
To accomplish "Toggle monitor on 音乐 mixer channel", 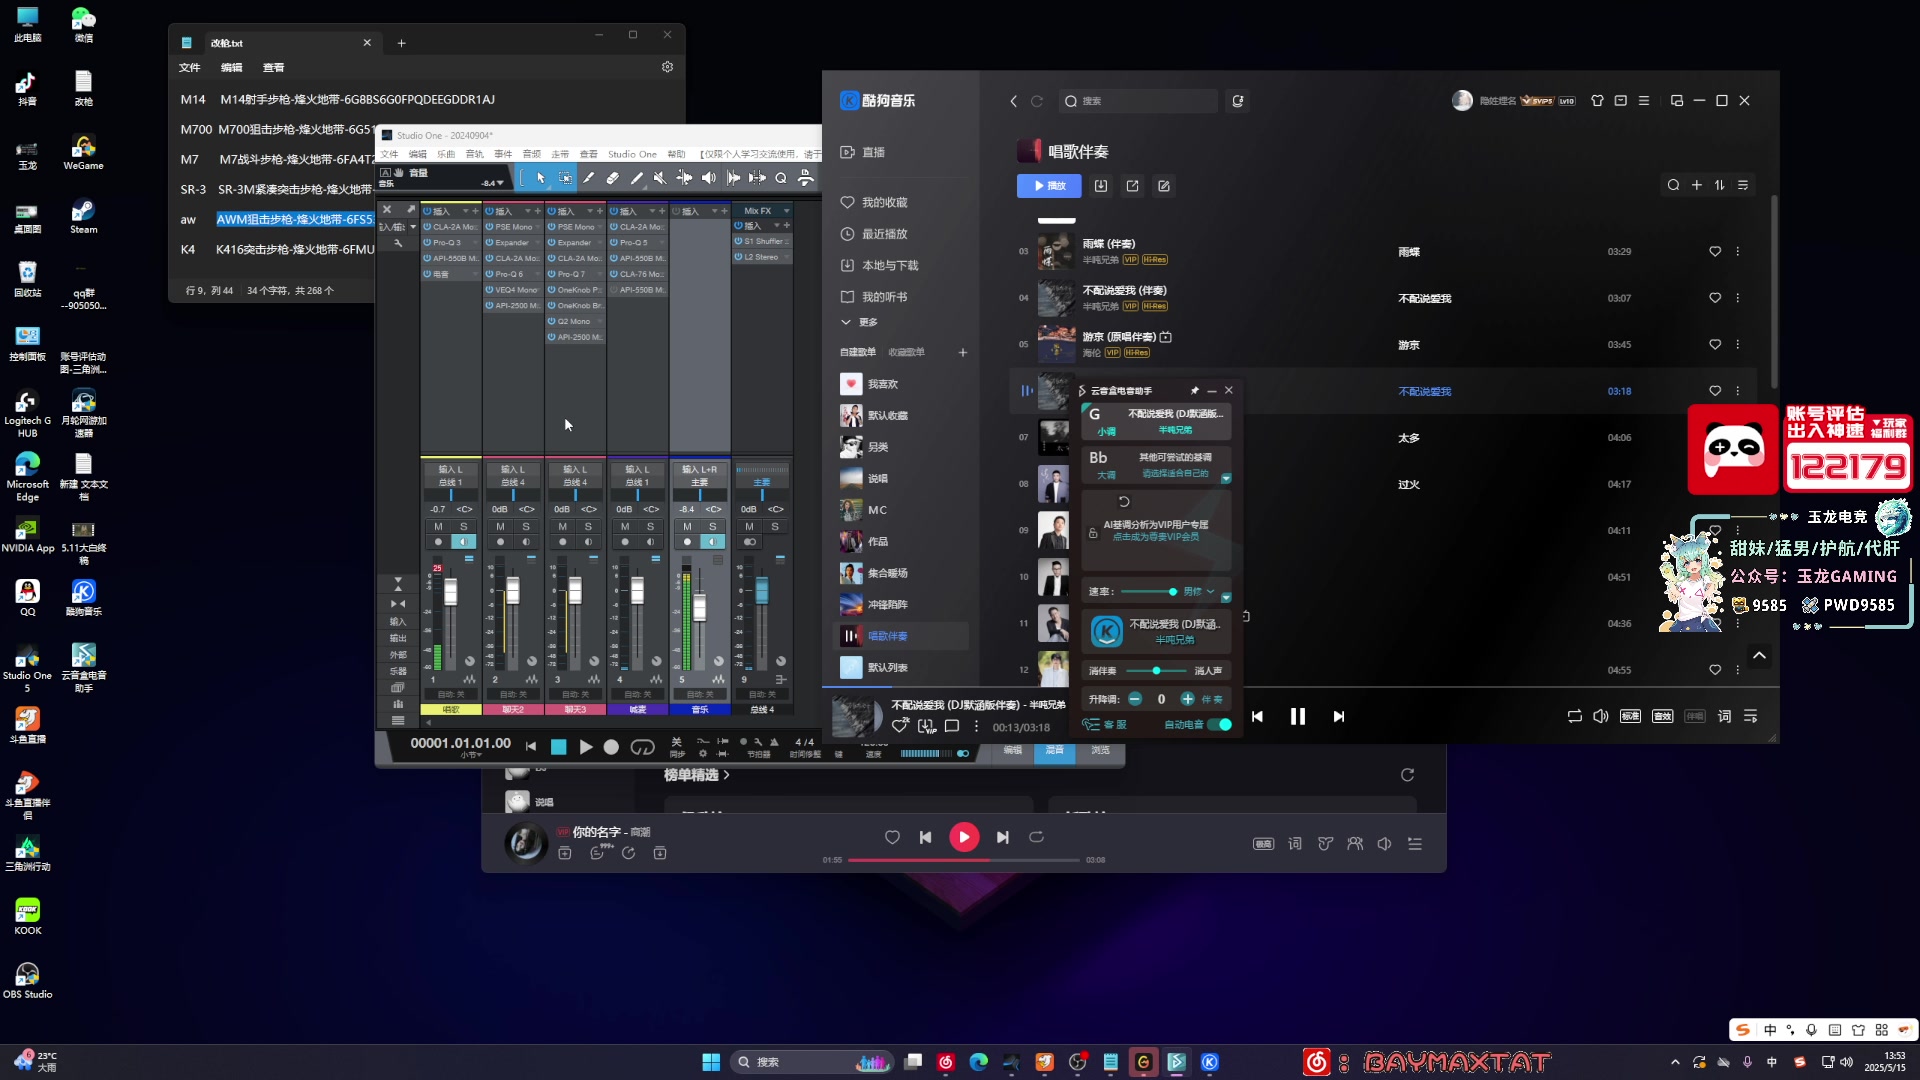I will click(713, 541).
